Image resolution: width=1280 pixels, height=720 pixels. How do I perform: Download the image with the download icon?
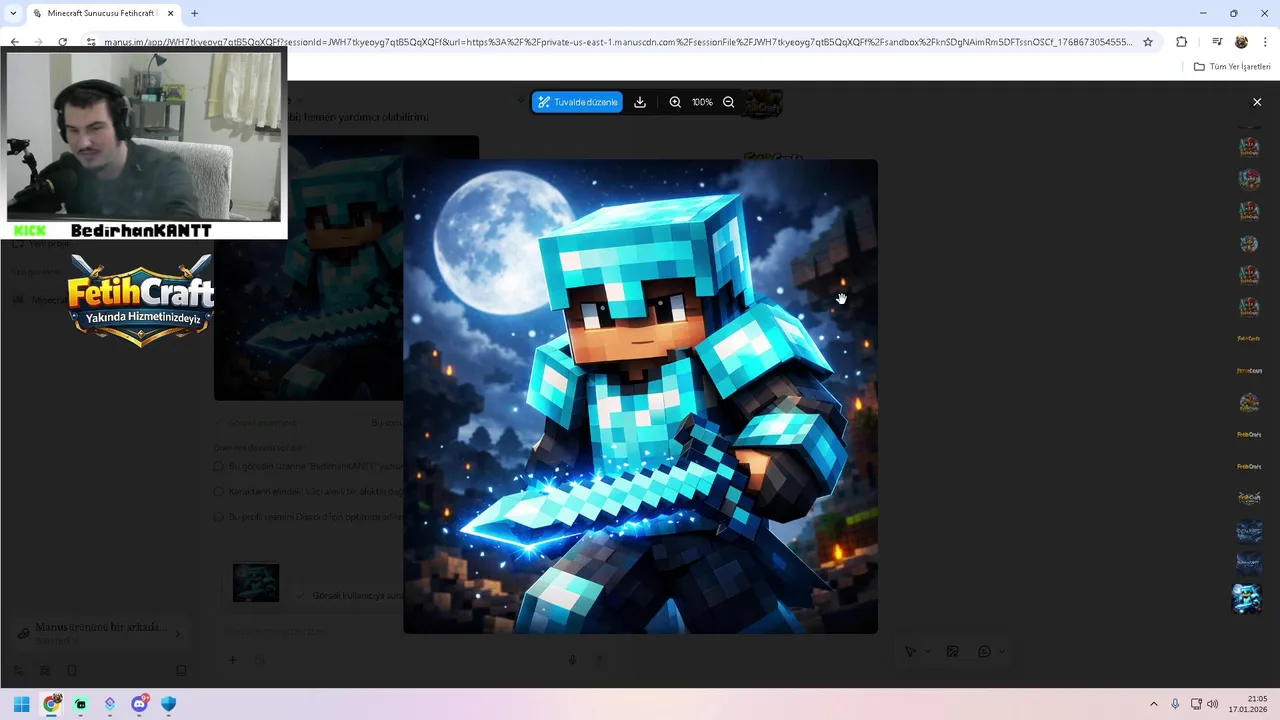coord(640,102)
